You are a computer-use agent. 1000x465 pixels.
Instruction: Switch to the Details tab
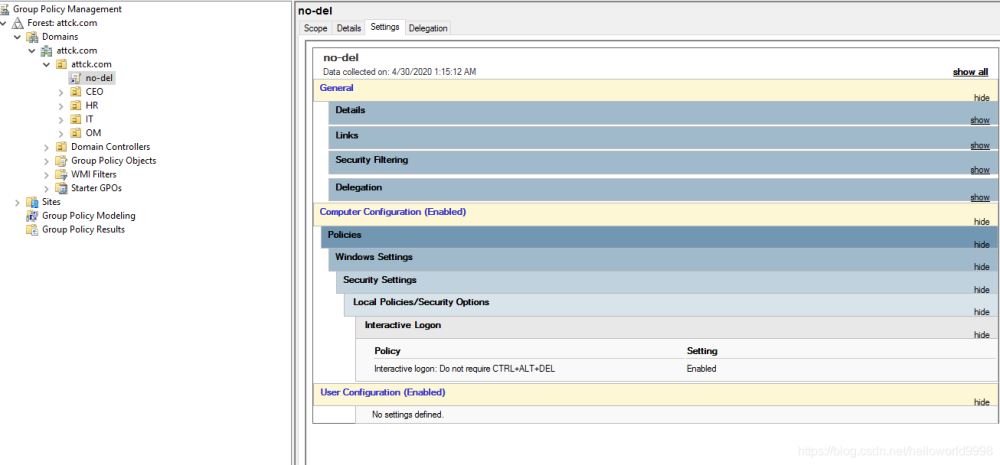coord(348,28)
